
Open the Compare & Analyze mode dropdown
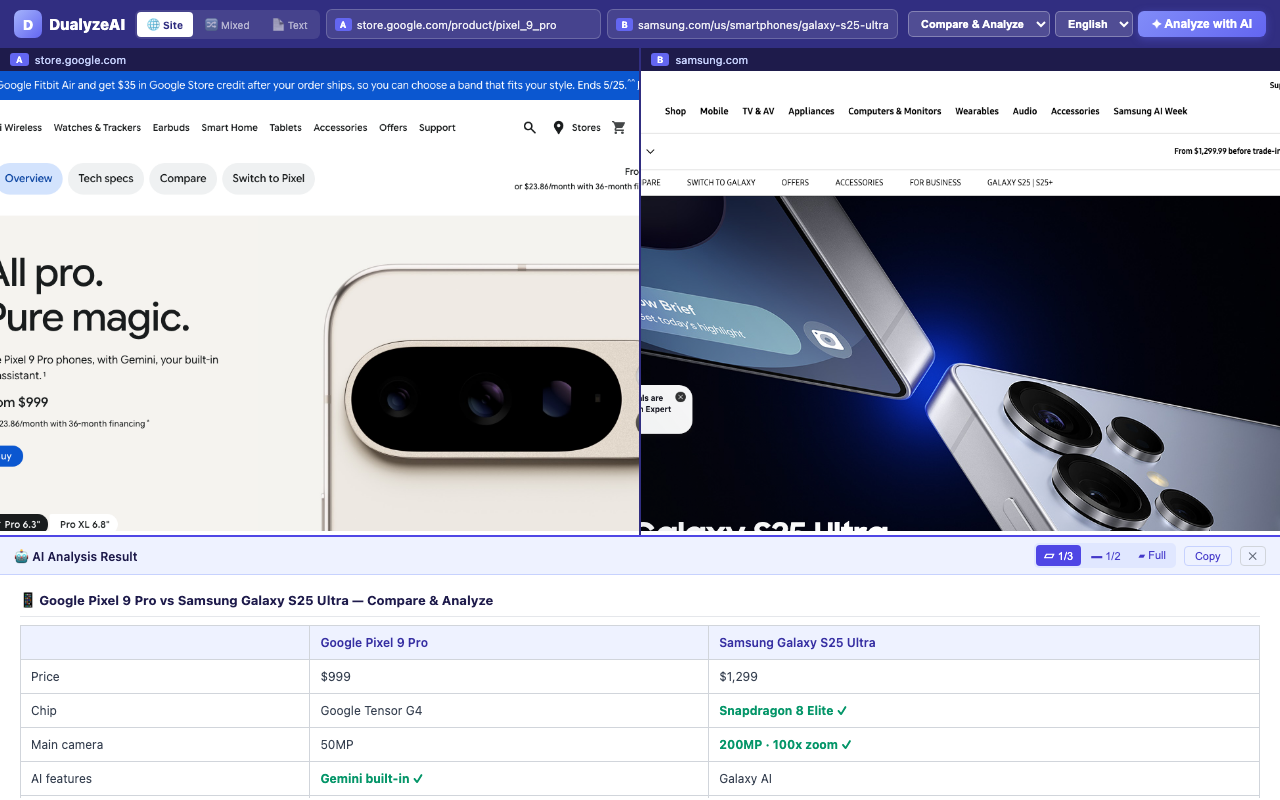(x=978, y=24)
